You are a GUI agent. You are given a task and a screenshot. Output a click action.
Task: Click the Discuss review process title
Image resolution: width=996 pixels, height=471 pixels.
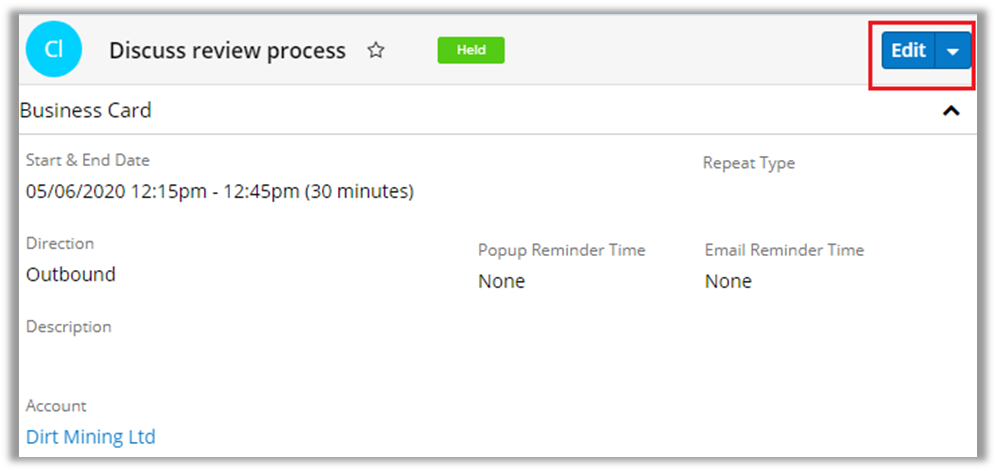227,50
